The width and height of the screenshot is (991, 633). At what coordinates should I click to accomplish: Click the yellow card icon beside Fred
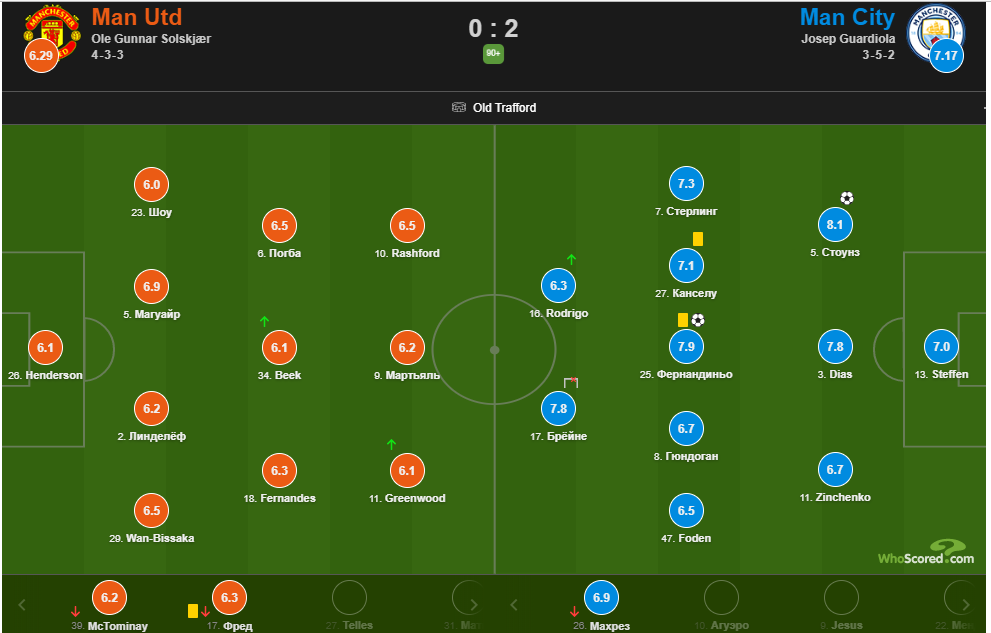click(192, 610)
